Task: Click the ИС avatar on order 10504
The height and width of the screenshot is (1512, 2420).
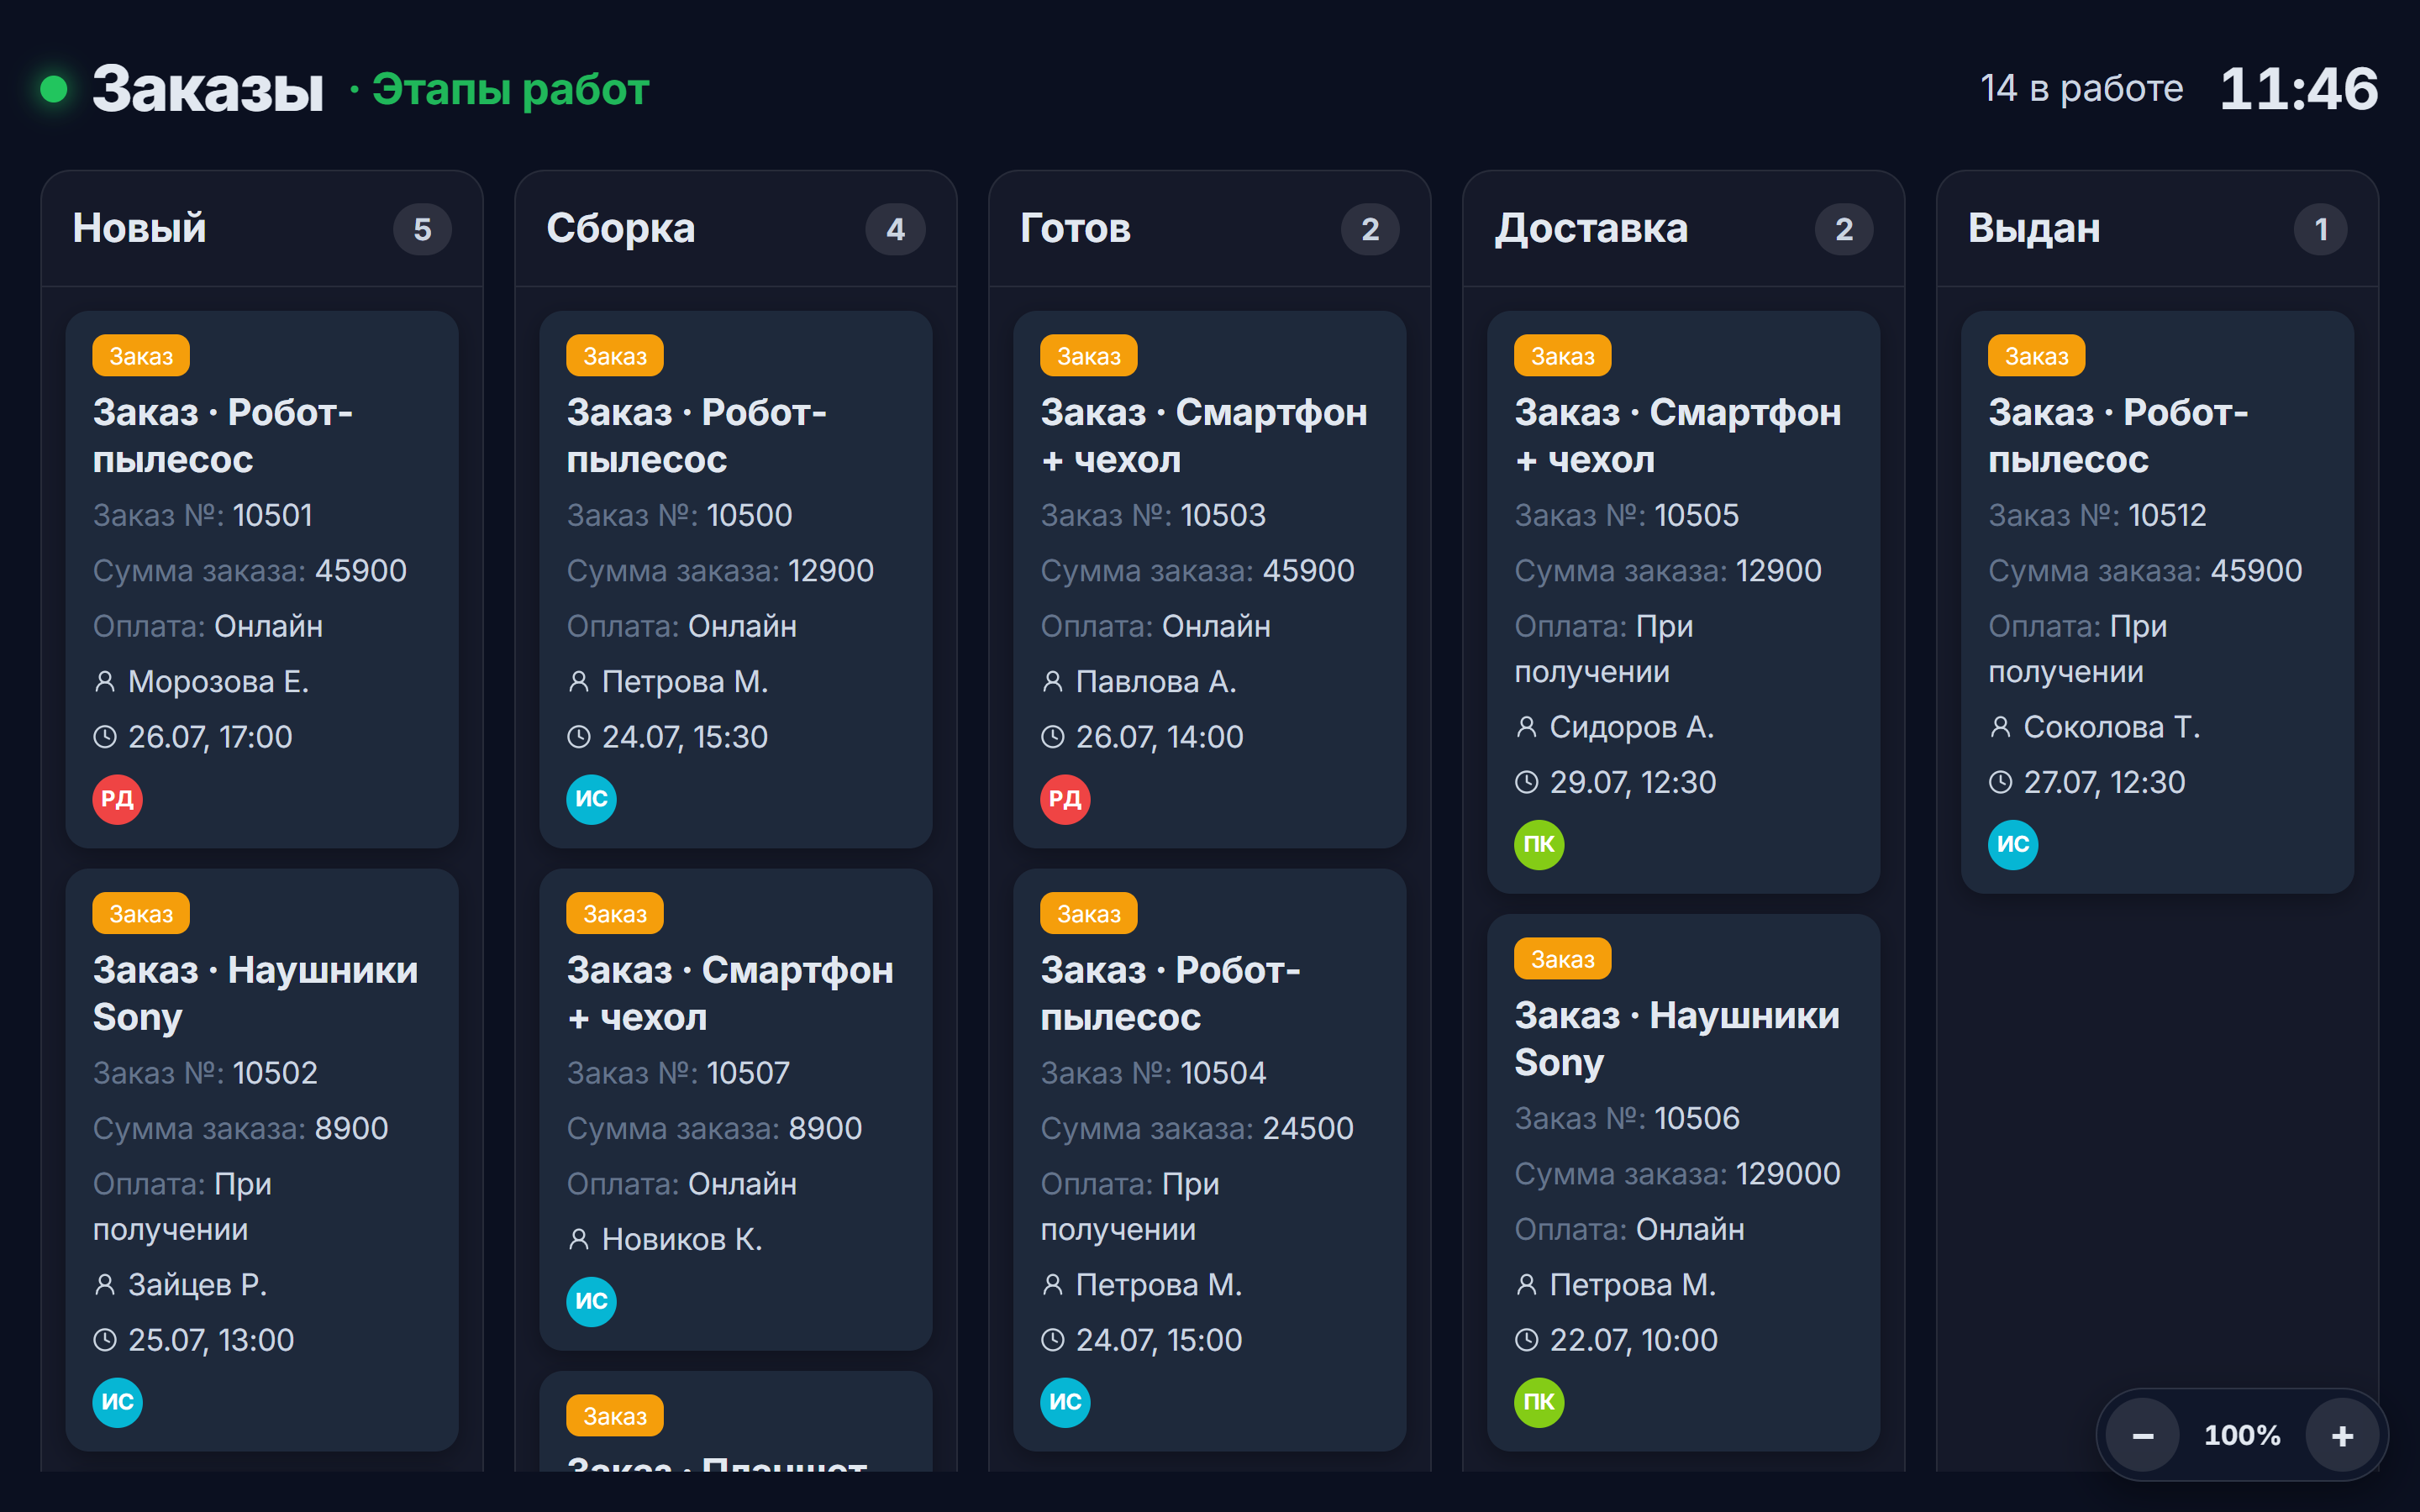Action: [x=1065, y=1402]
